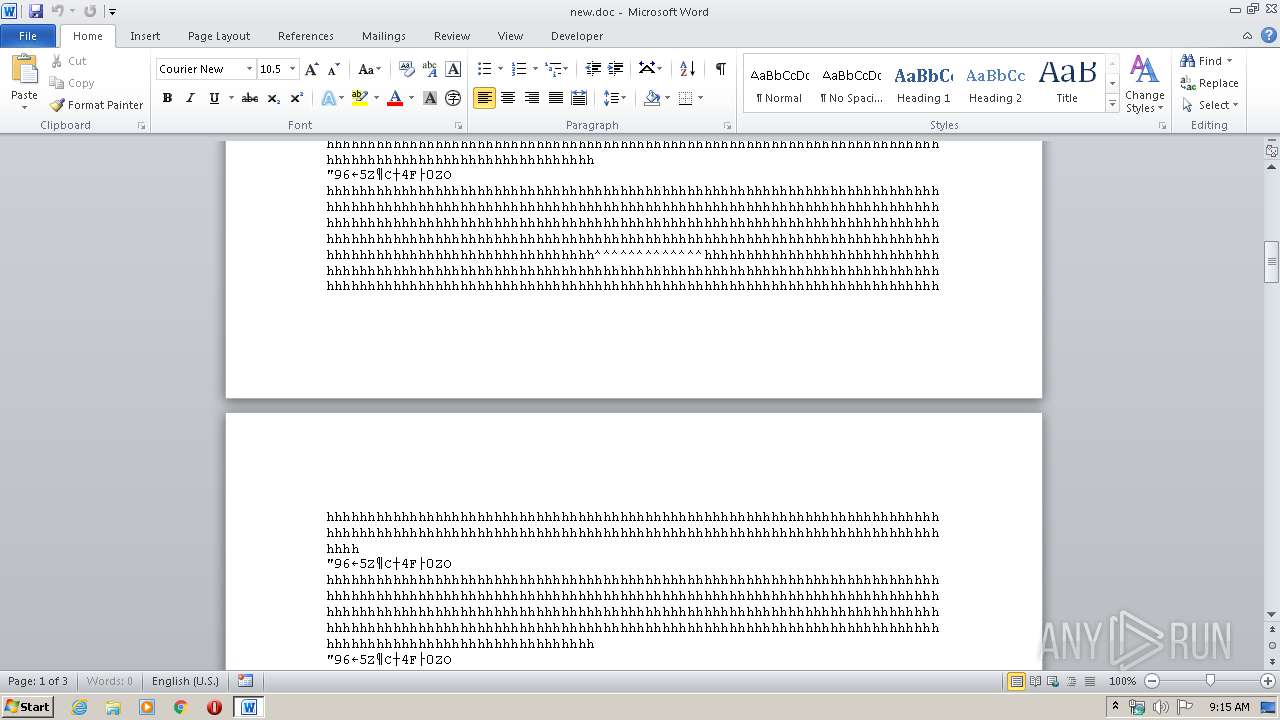Apply the Title style

coord(1067,81)
